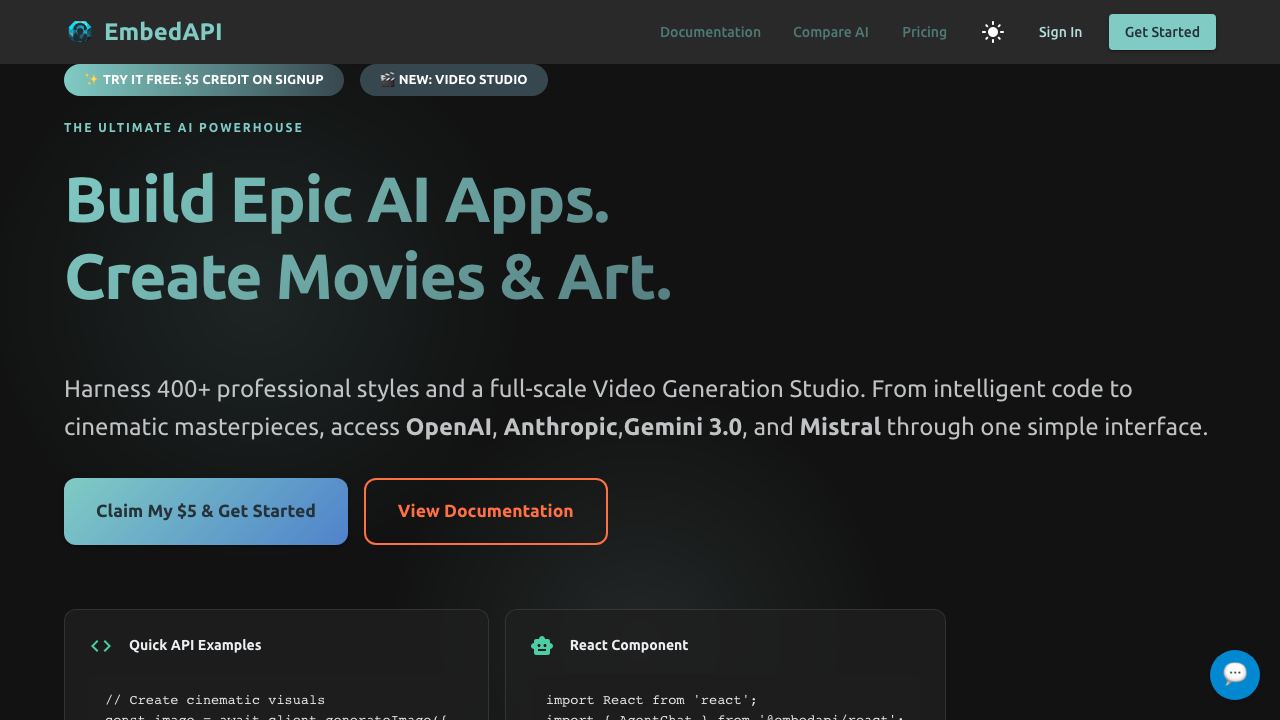The height and width of the screenshot is (720, 1280).
Task: Click the 'Build Epic AI Apps.' headline
Action: (337, 199)
